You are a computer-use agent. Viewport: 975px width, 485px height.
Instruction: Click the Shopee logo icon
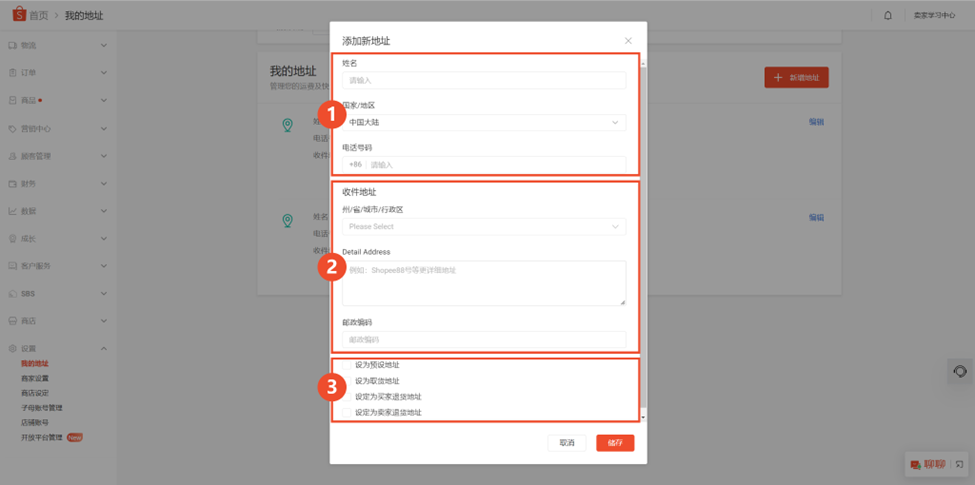pos(18,15)
